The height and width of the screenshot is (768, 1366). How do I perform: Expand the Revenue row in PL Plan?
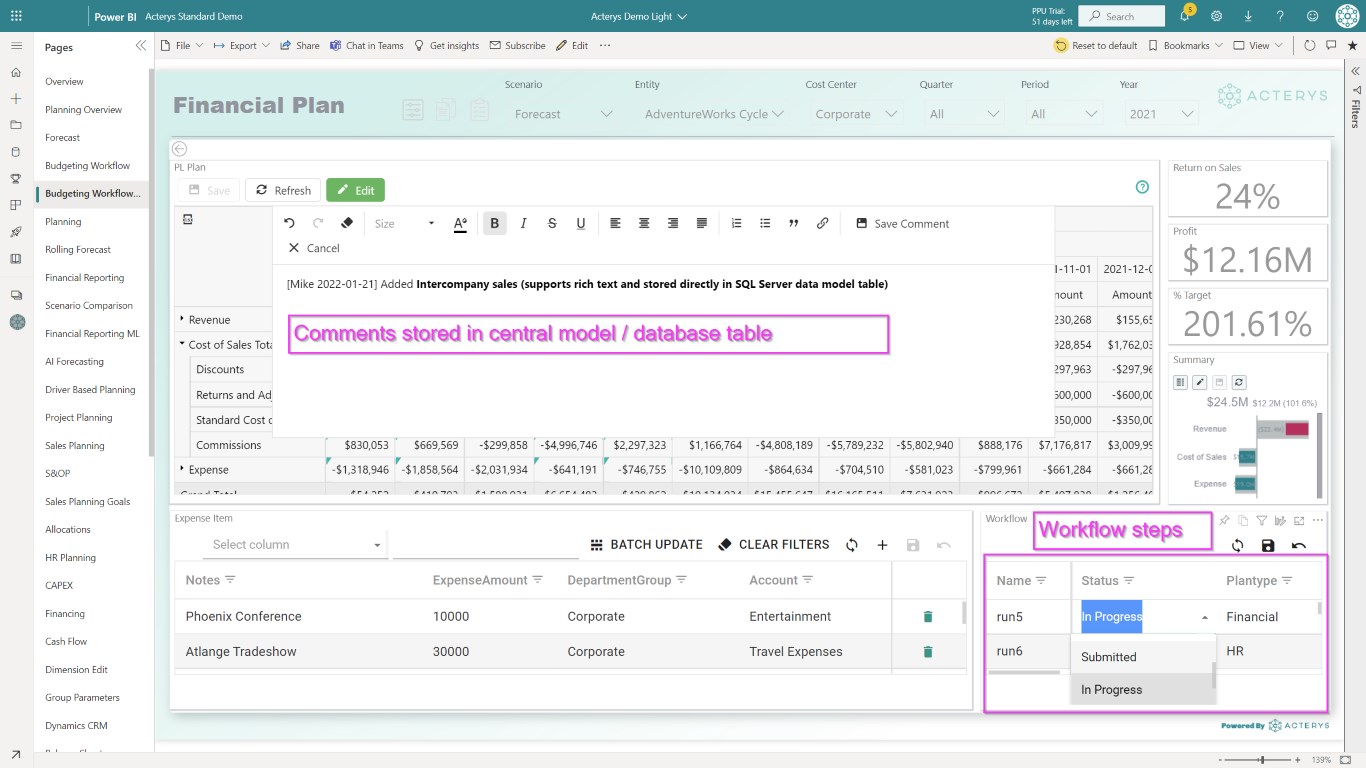[182, 319]
